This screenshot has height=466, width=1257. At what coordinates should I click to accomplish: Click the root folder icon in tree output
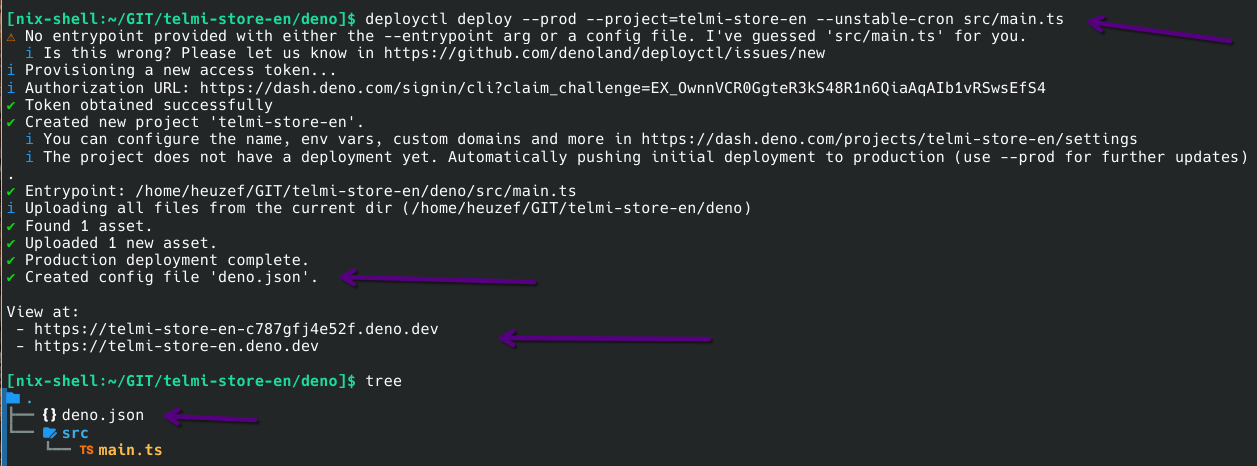pos(12,399)
